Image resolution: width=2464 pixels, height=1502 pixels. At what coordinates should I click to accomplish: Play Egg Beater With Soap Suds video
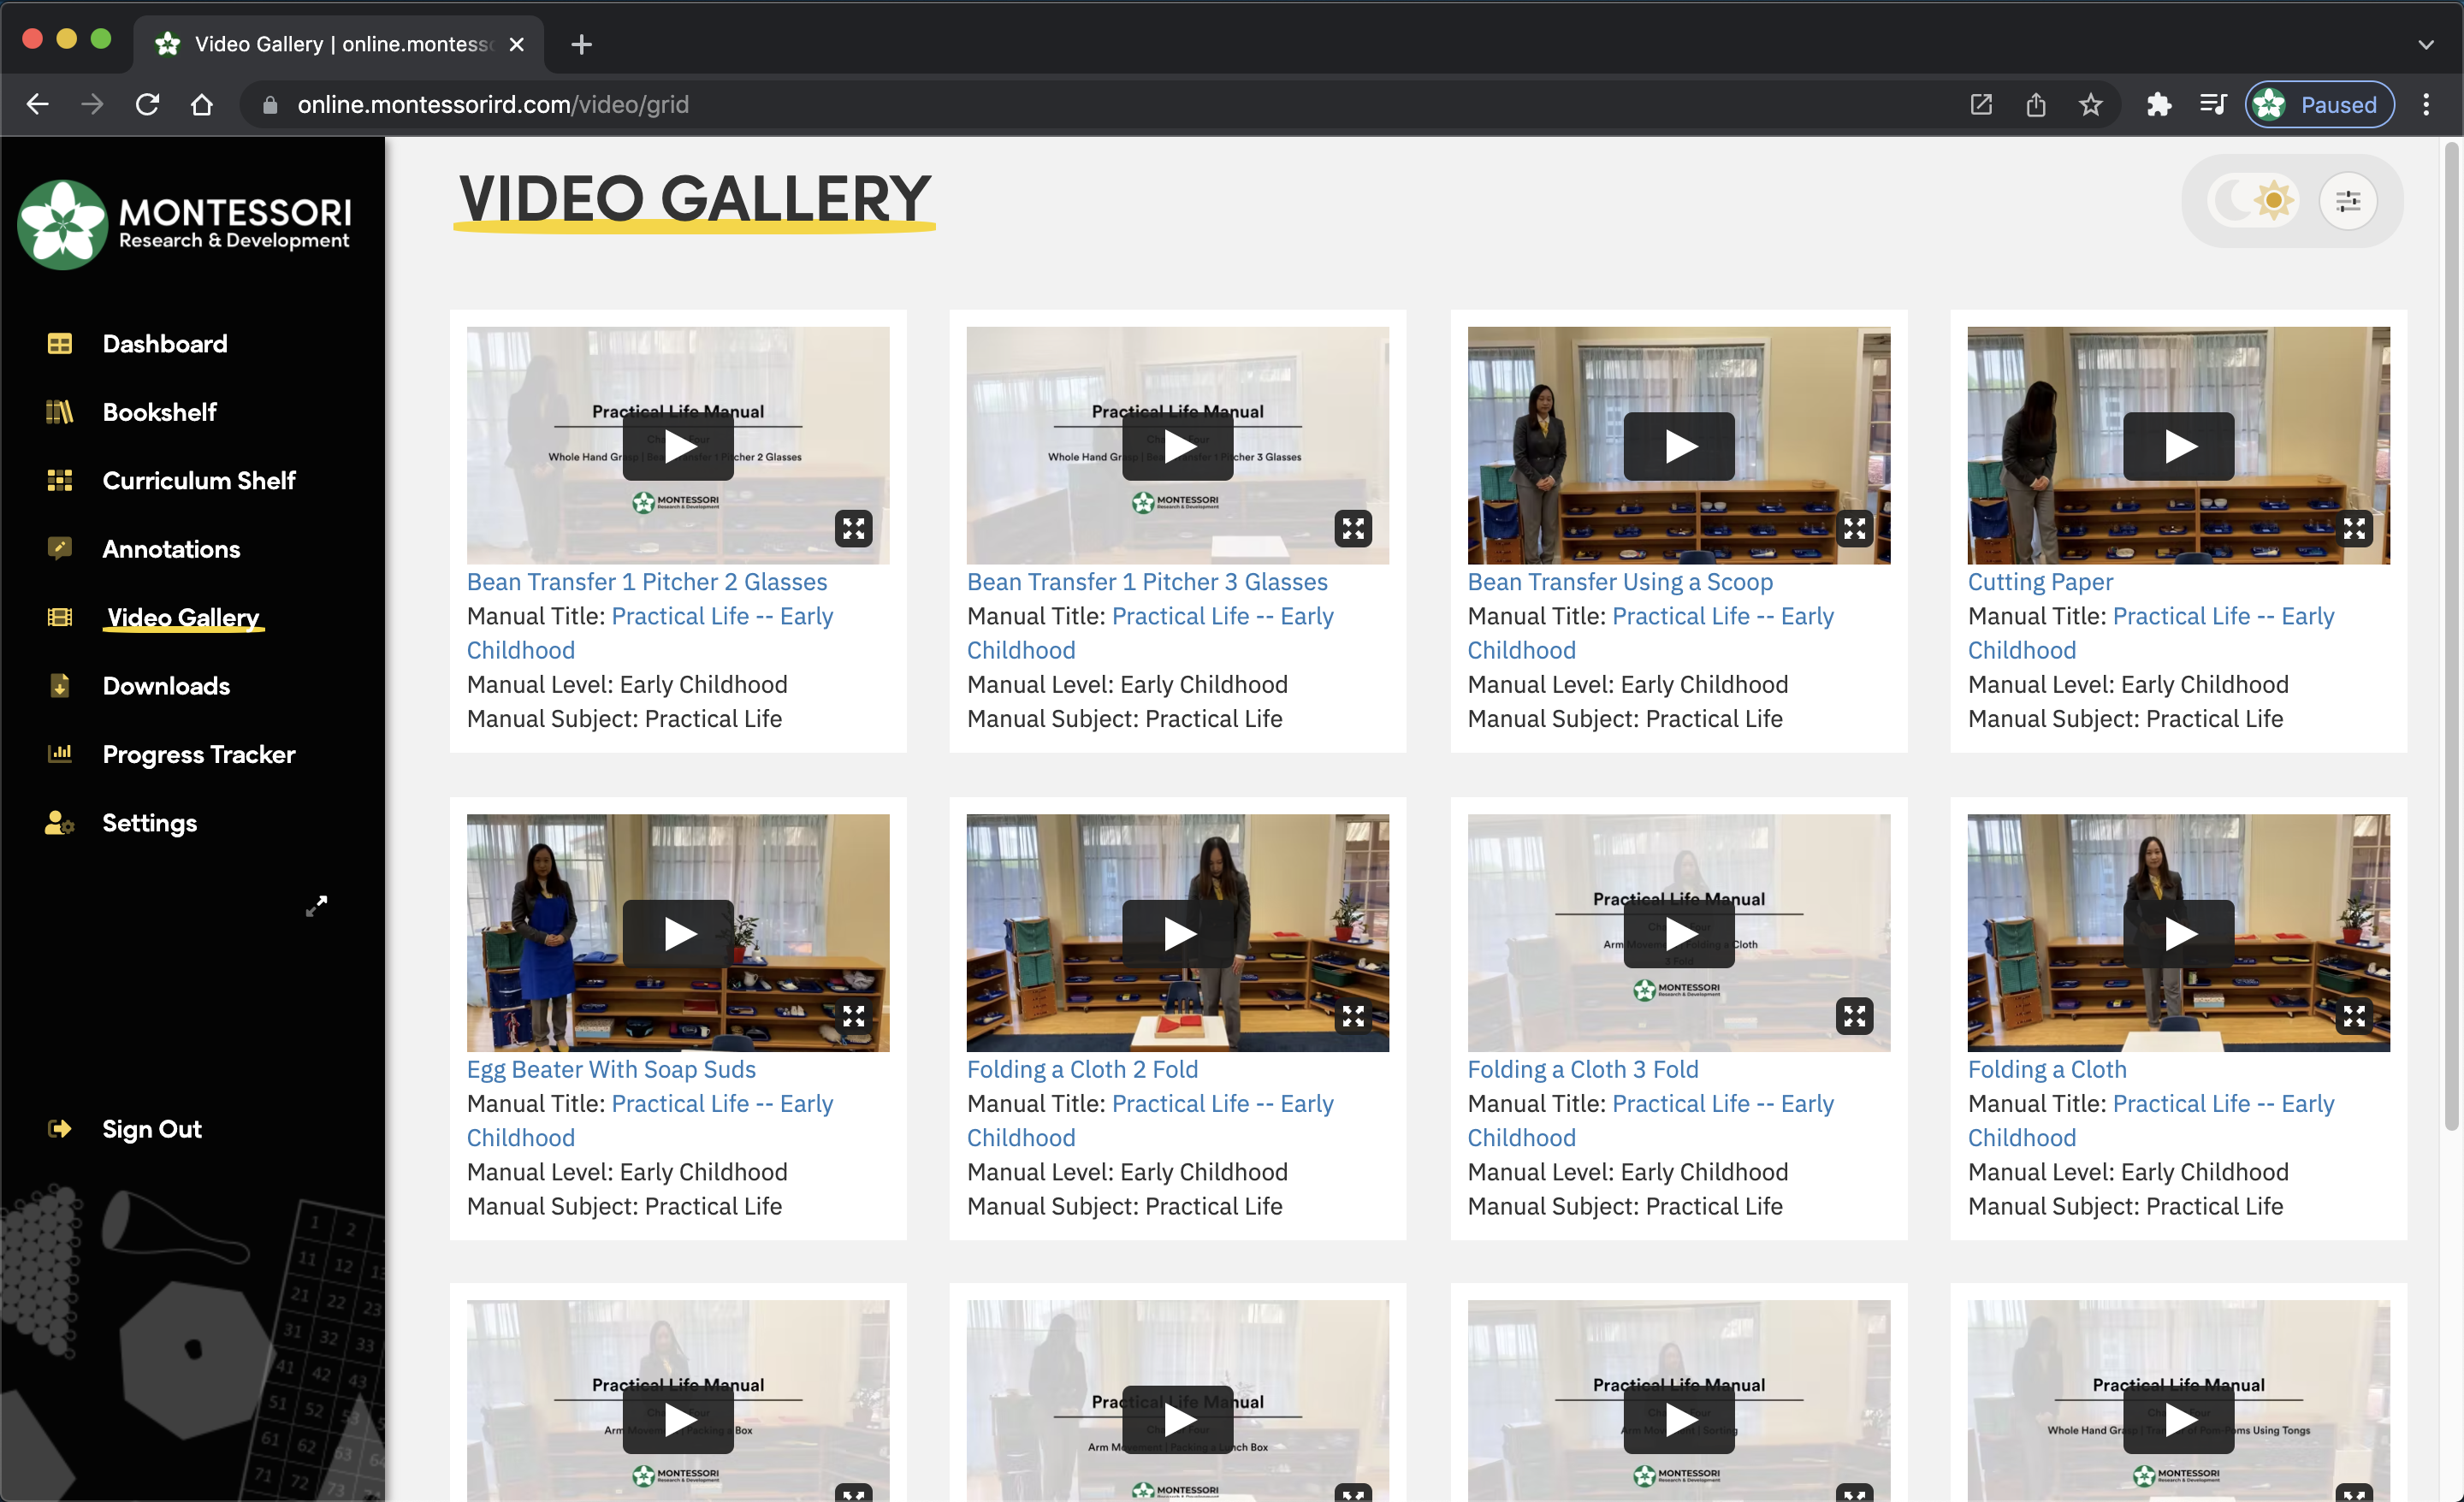pos(678,934)
